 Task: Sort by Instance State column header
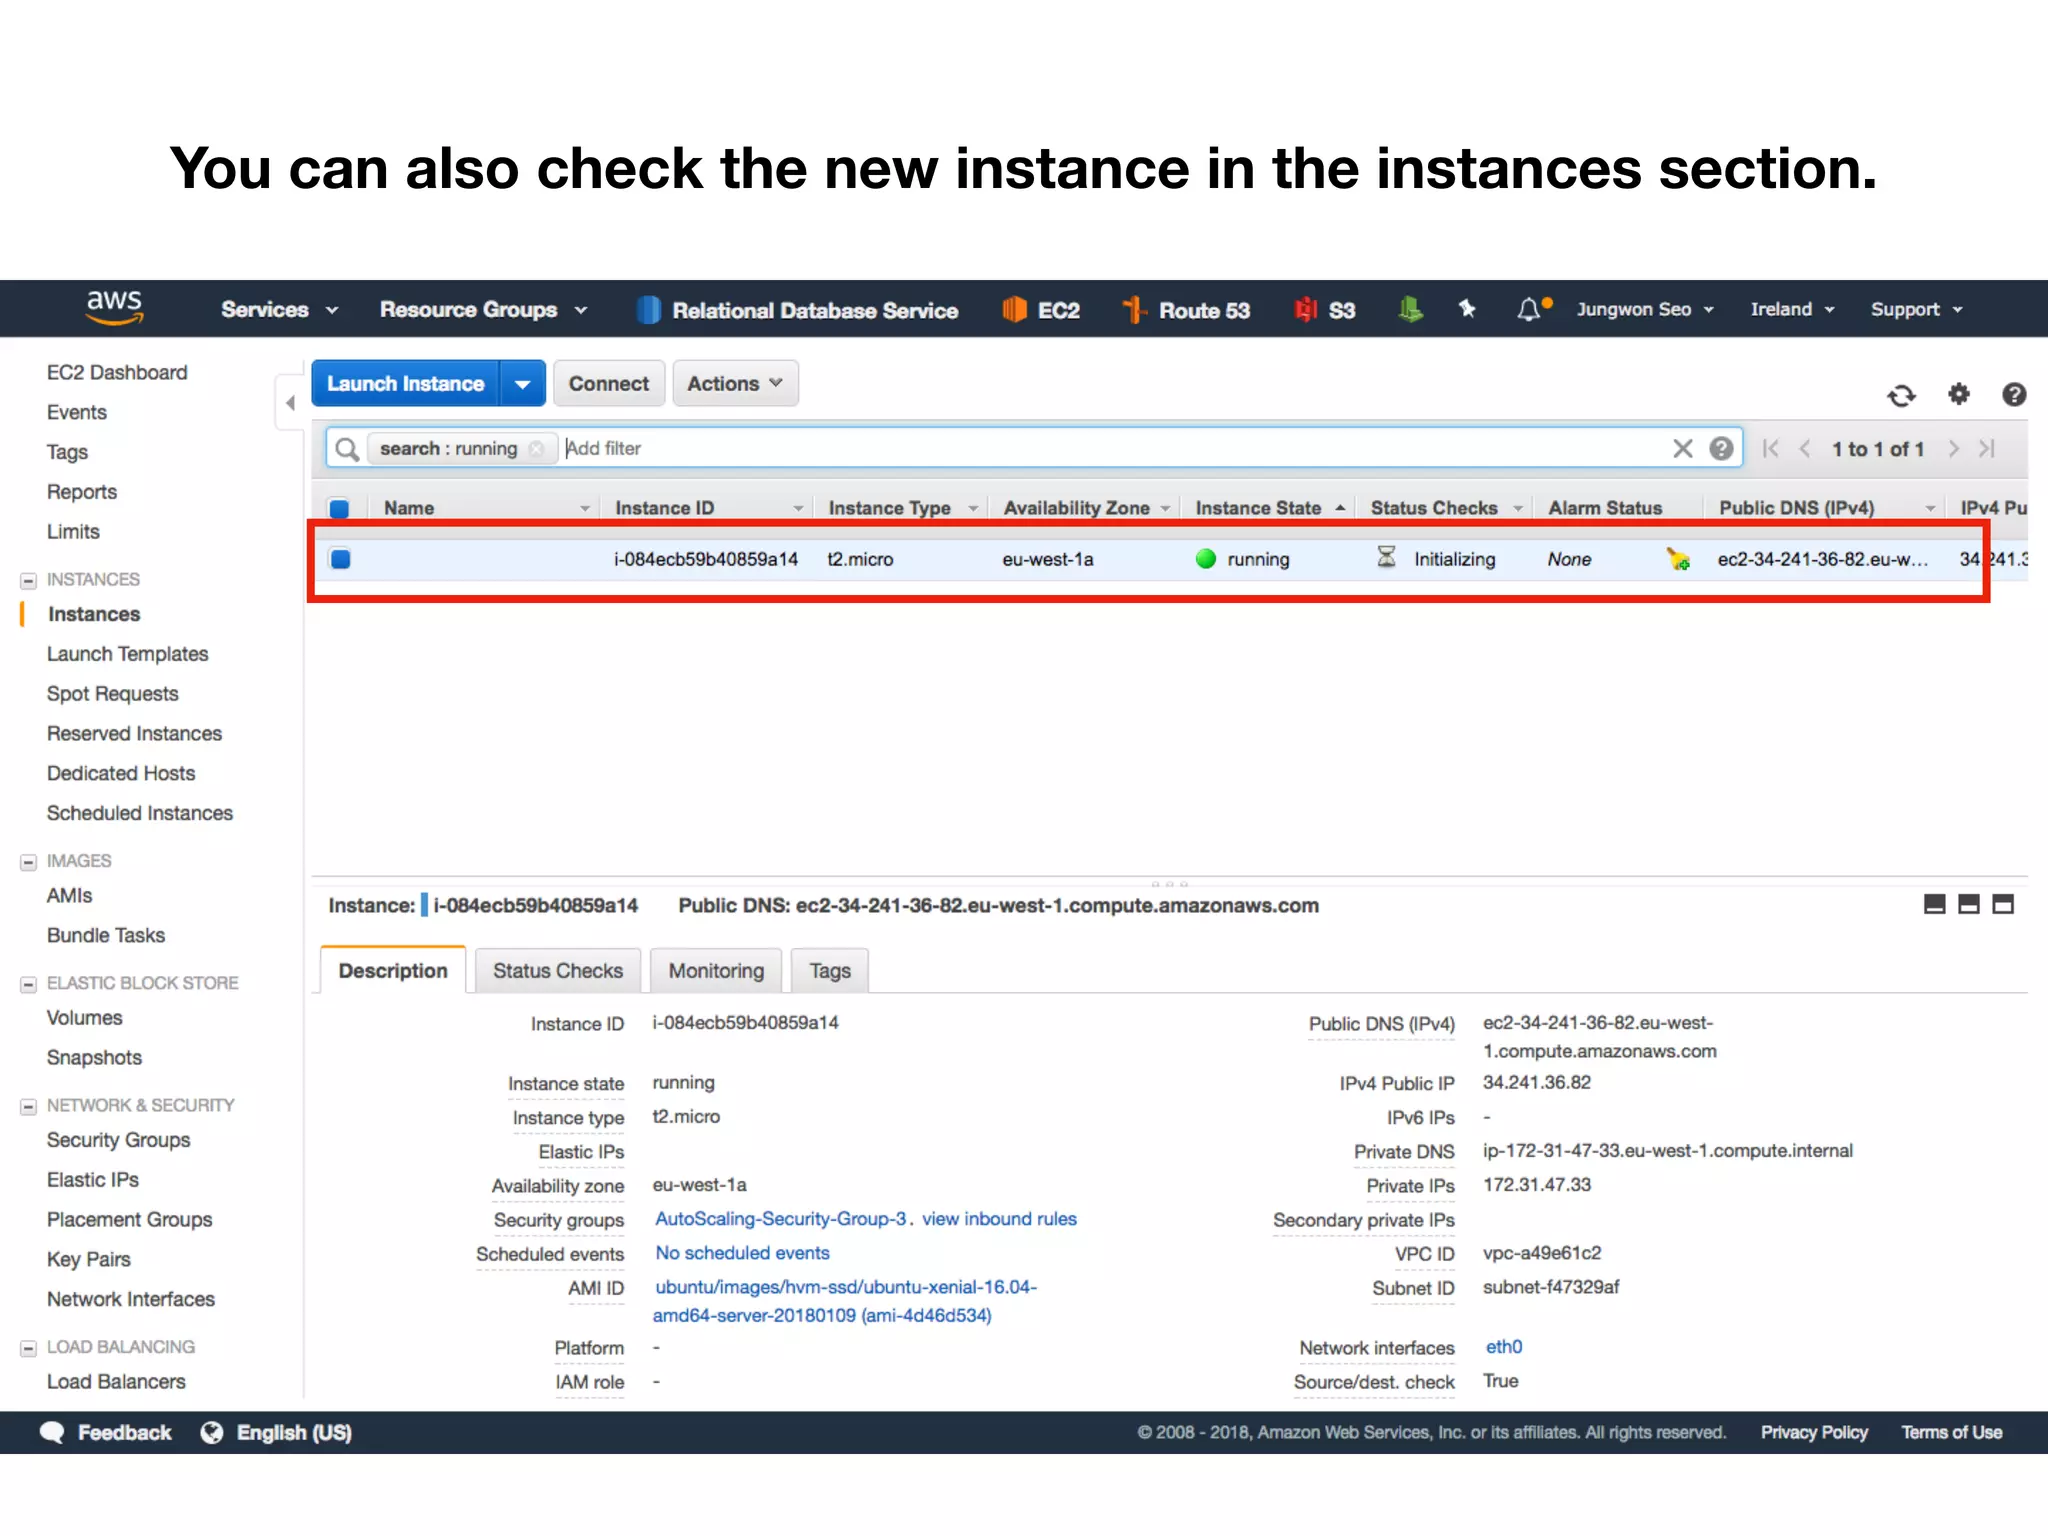[x=1269, y=508]
